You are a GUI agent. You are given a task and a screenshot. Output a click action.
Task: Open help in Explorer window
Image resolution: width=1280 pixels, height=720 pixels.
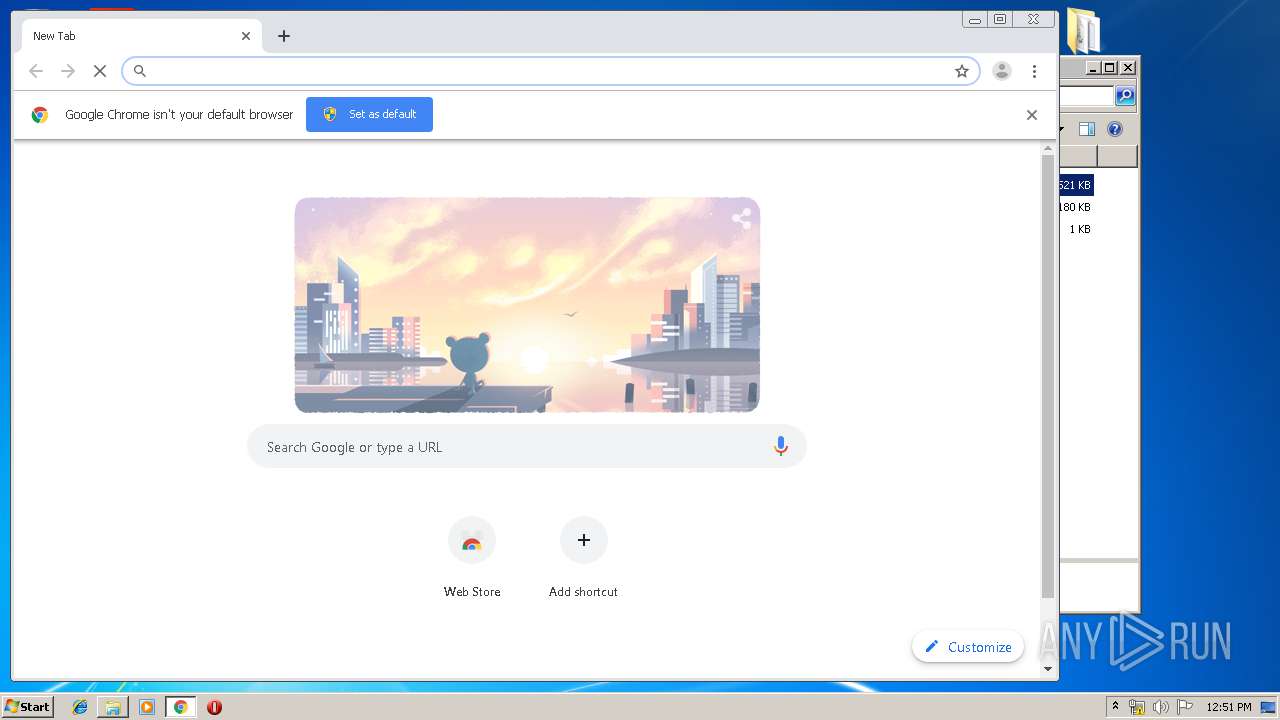[1115, 129]
